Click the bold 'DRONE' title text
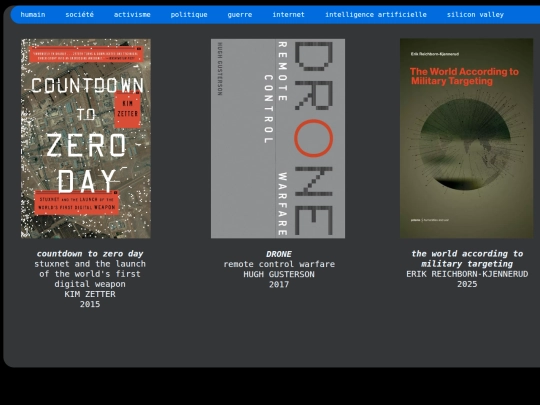The width and height of the screenshot is (540, 405). [x=279, y=254]
